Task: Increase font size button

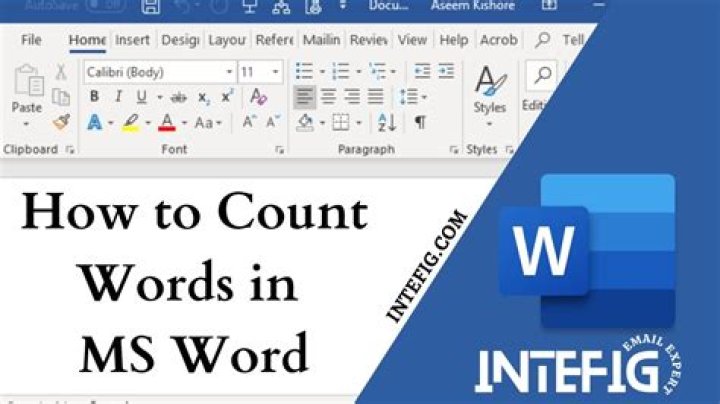Action: coord(249,122)
